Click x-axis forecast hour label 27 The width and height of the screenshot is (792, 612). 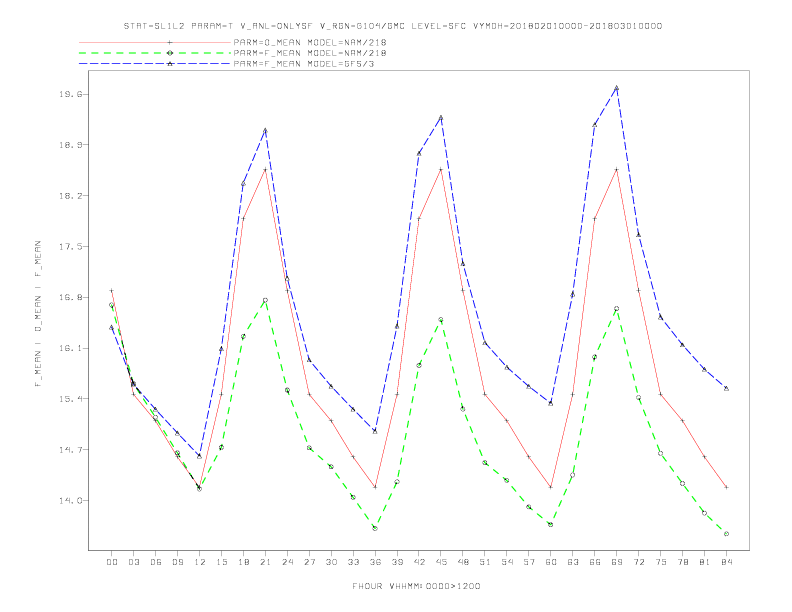tap(309, 562)
